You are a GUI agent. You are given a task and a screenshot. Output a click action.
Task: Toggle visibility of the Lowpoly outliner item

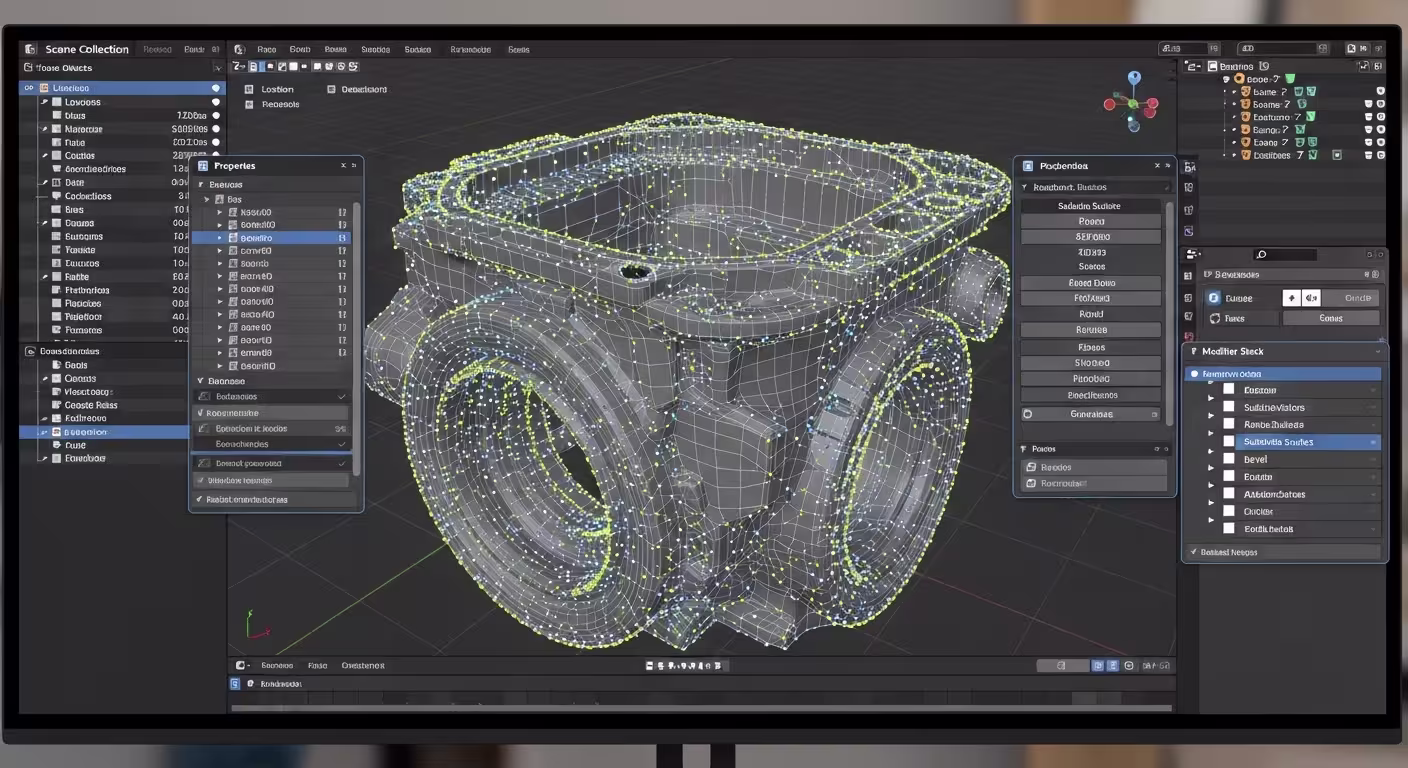click(x=217, y=102)
